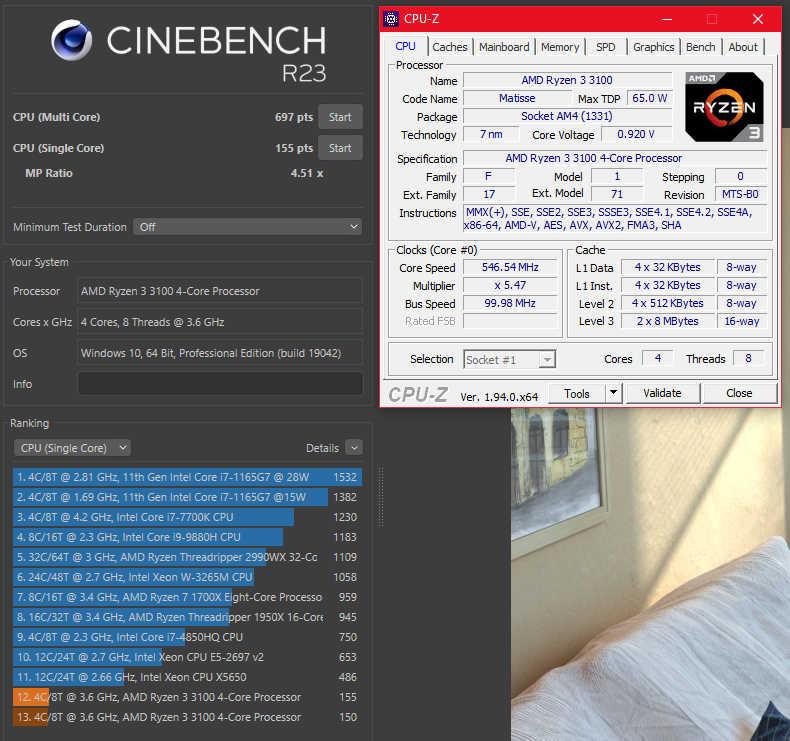Click the Max TDP value 65.0 W
This screenshot has width=790, height=741.
pyautogui.click(x=649, y=98)
